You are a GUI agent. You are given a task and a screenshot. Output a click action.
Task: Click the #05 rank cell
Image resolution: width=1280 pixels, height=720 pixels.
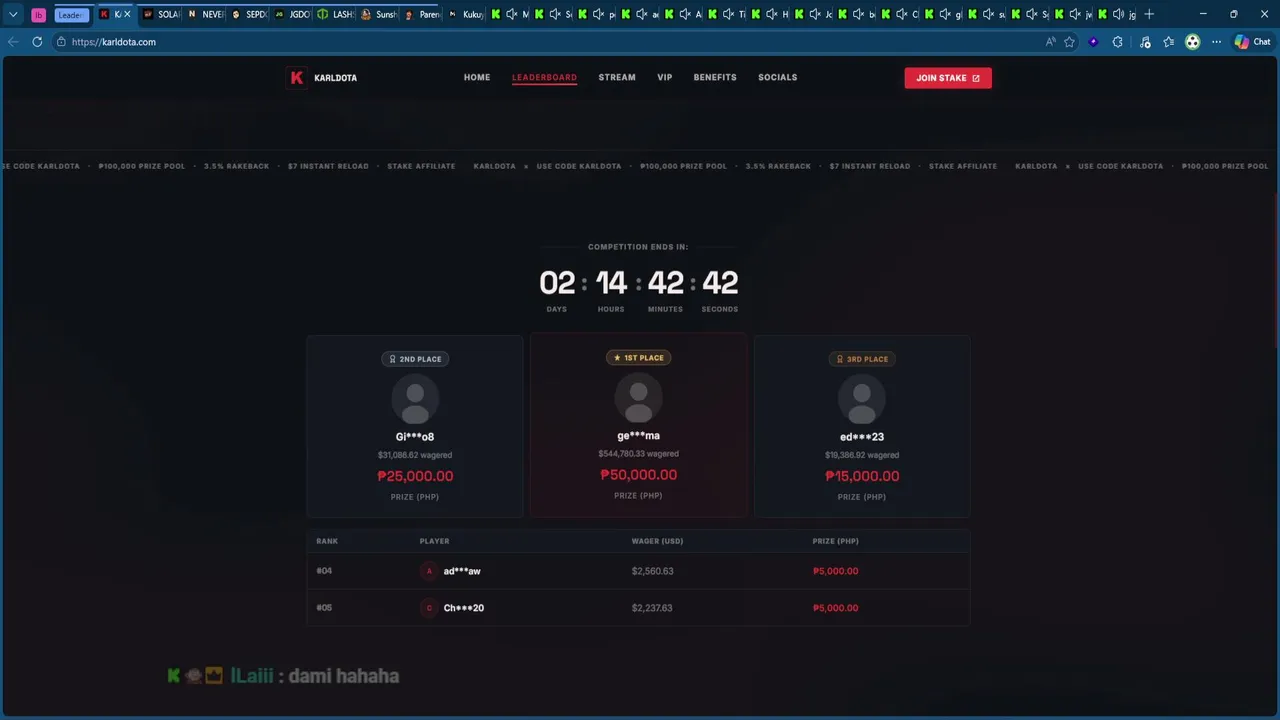(324, 608)
